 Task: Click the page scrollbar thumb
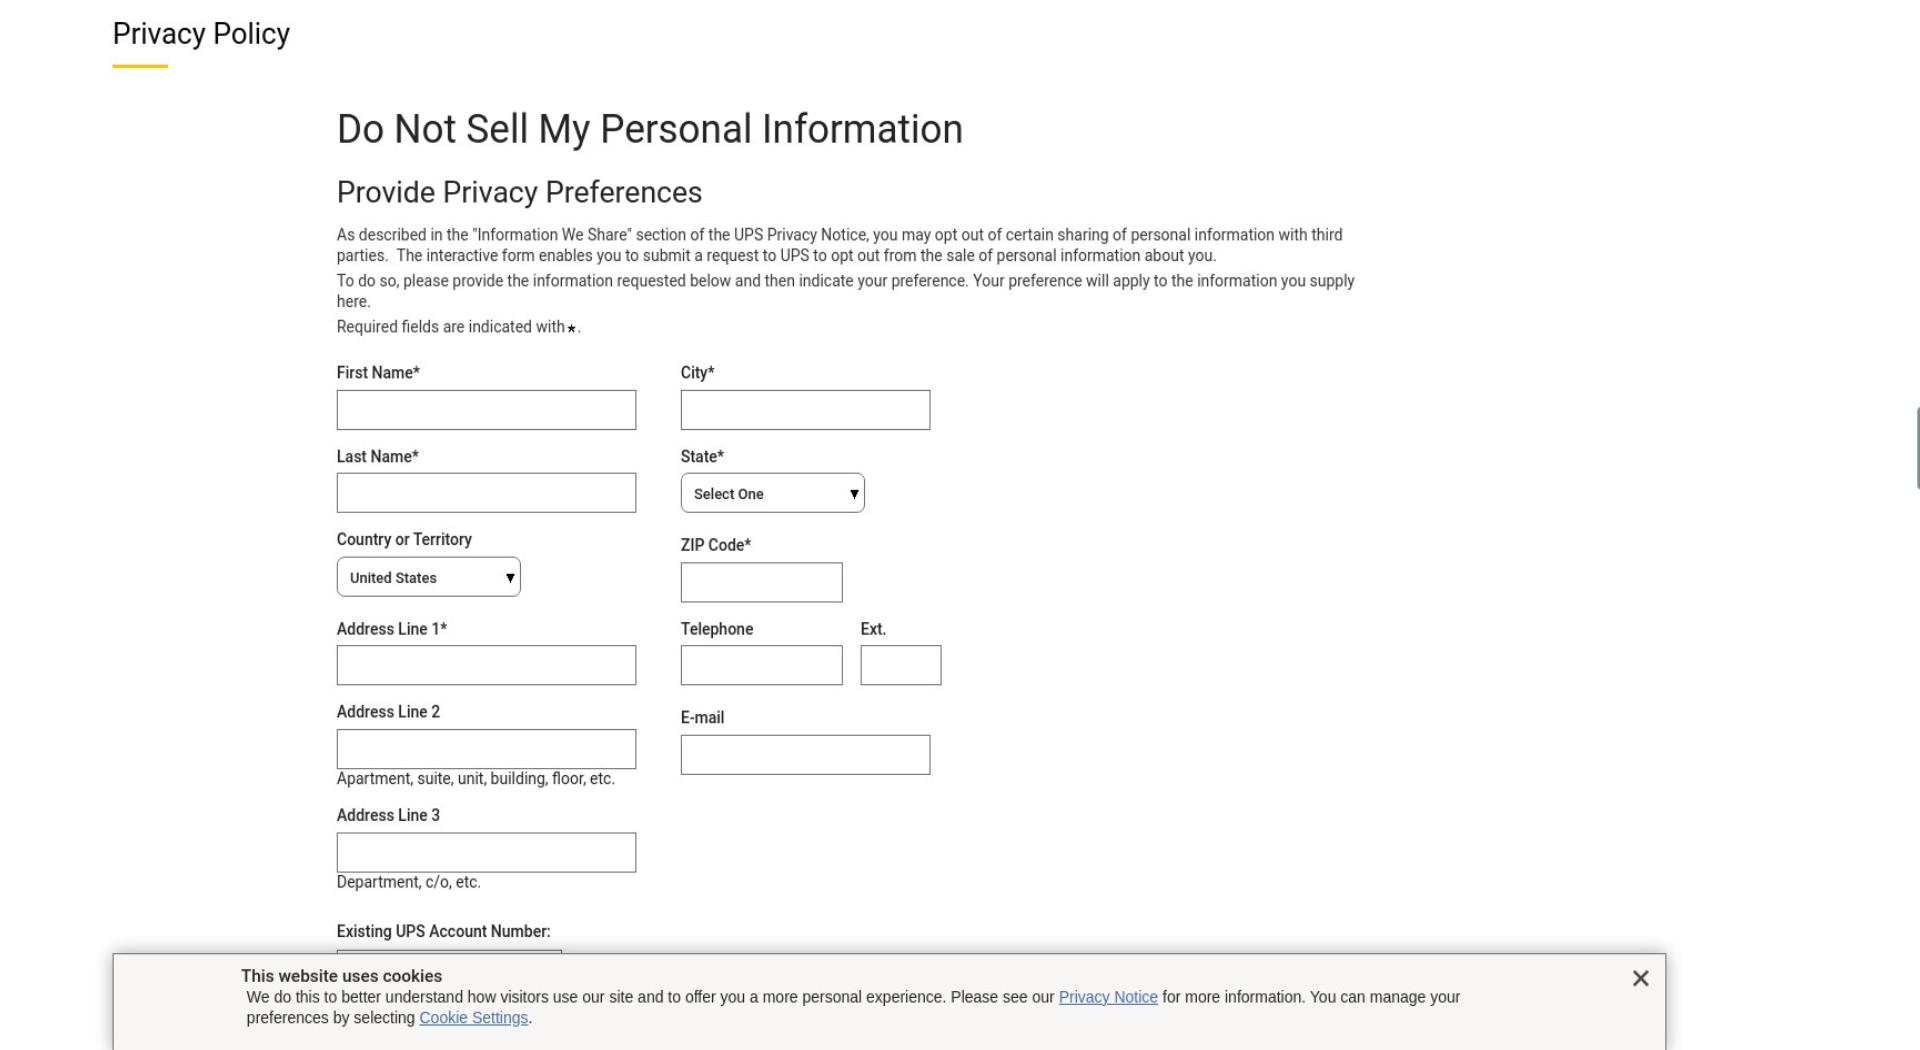pyautogui.click(x=1917, y=448)
